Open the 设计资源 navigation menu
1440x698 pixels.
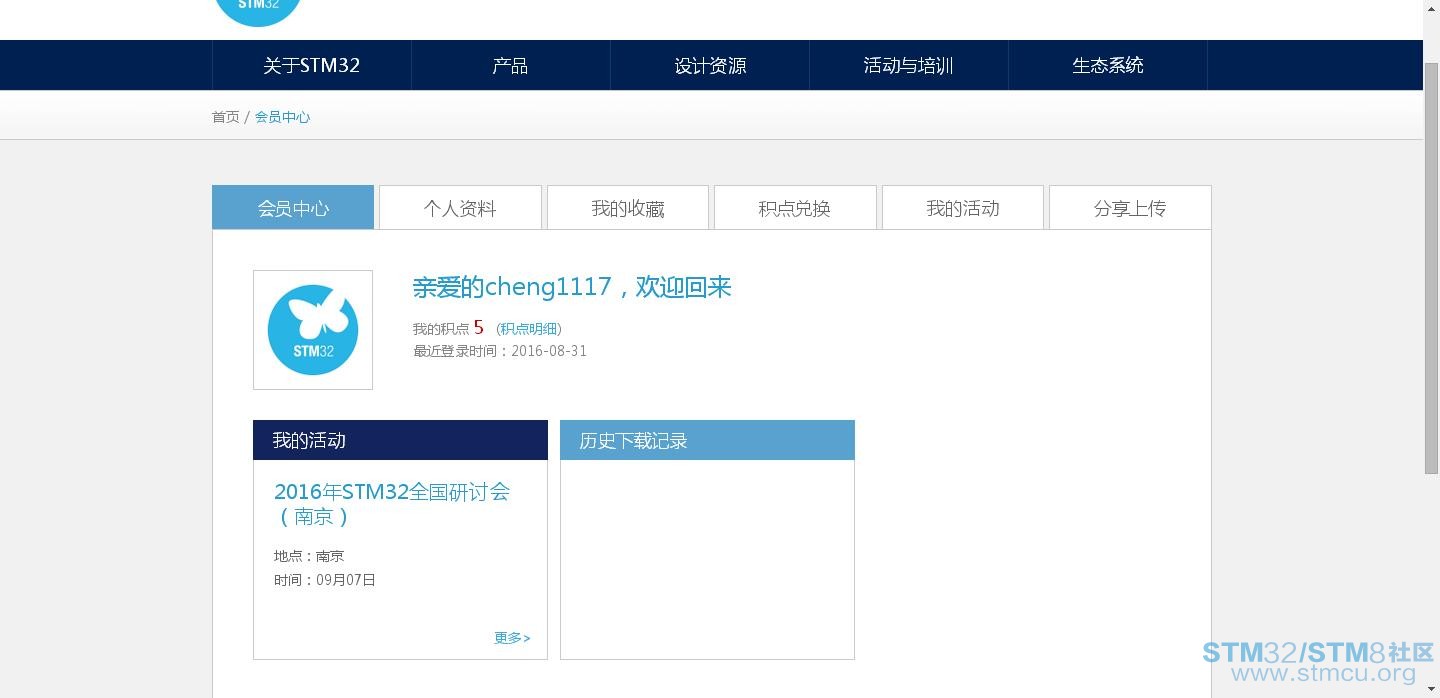pos(709,65)
